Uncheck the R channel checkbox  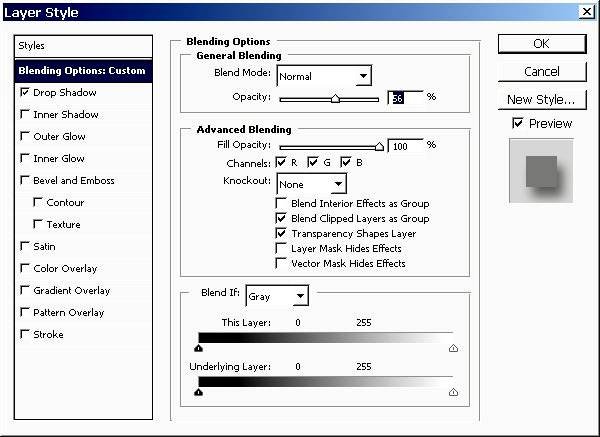coord(281,162)
